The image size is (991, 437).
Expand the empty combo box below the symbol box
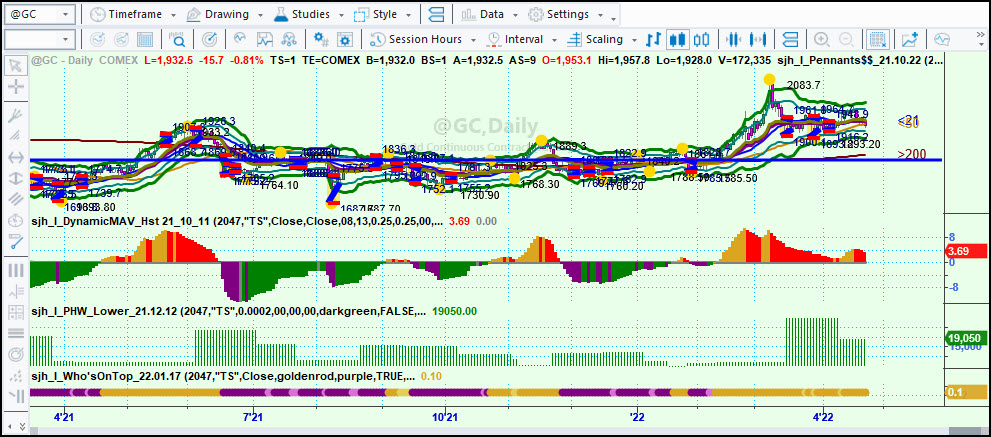point(66,39)
